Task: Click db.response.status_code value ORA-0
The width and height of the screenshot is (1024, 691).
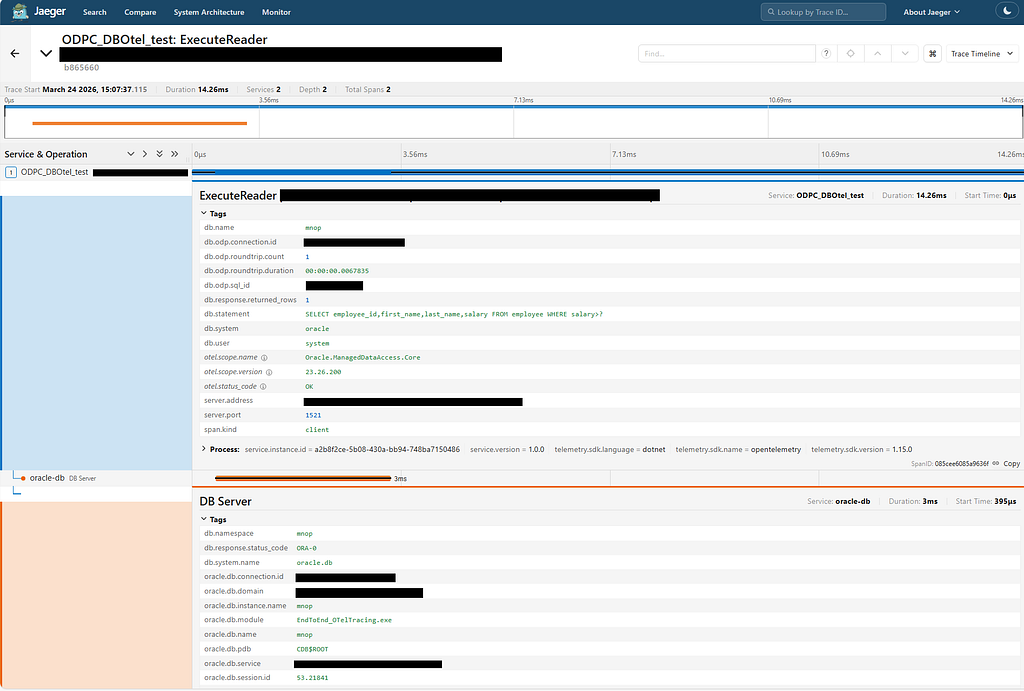Action: pos(307,548)
